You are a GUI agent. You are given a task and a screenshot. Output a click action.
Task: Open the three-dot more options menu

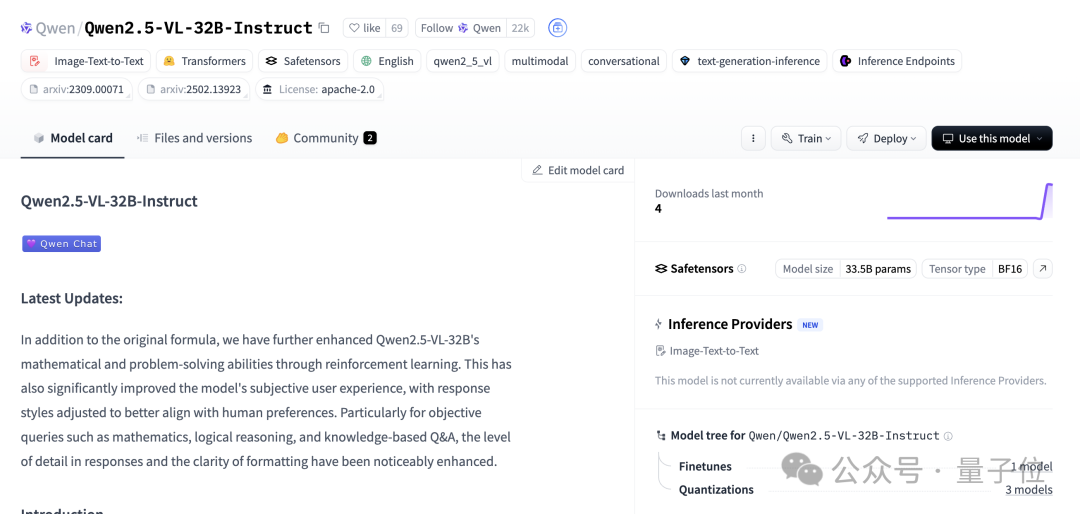pos(753,139)
